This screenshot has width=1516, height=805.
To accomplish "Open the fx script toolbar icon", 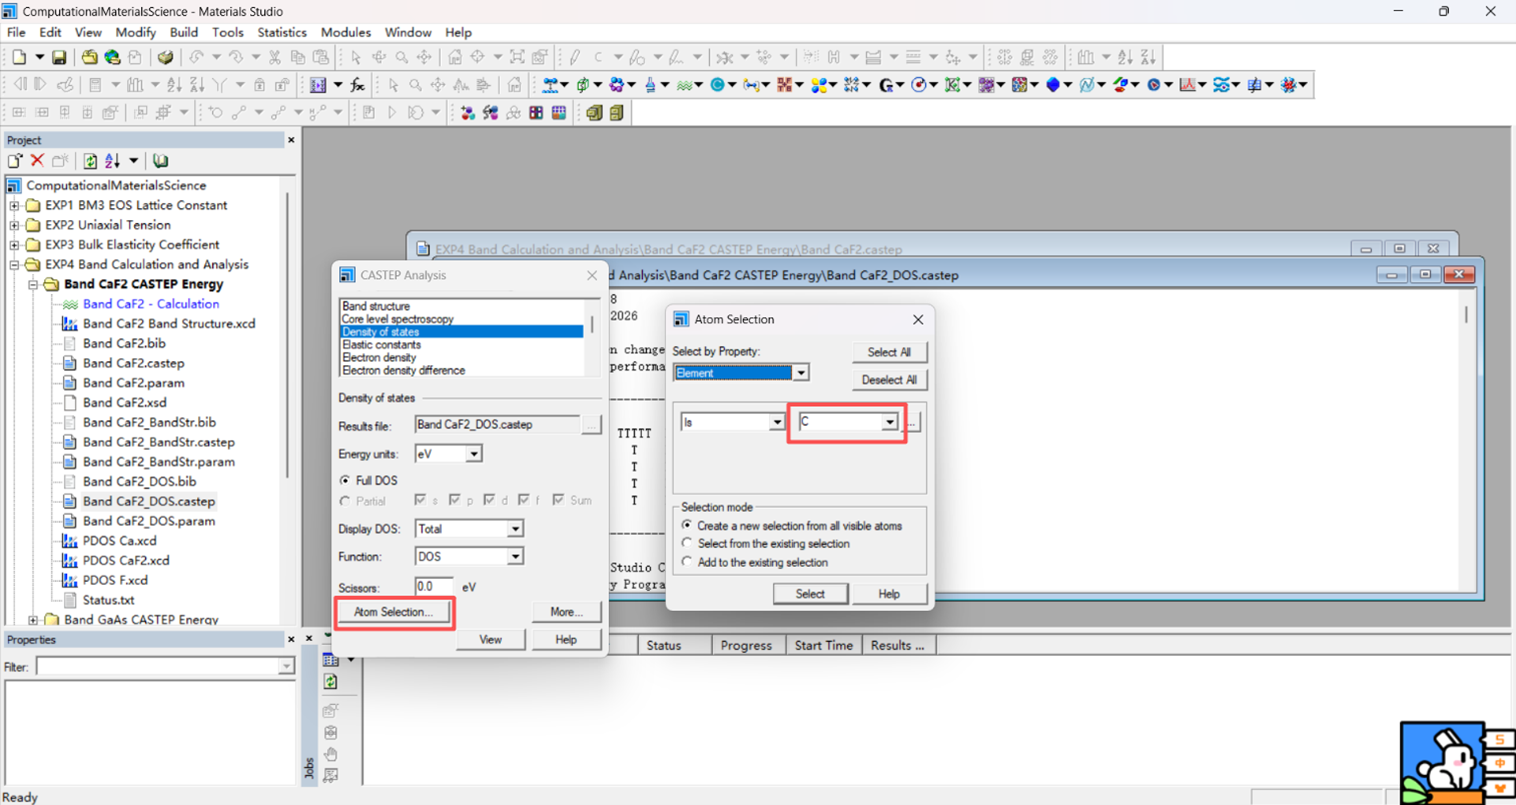I will click(357, 85).
